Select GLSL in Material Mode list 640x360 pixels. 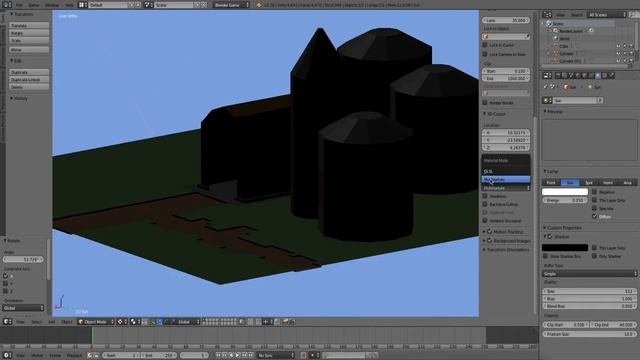[x=506, y=171]
